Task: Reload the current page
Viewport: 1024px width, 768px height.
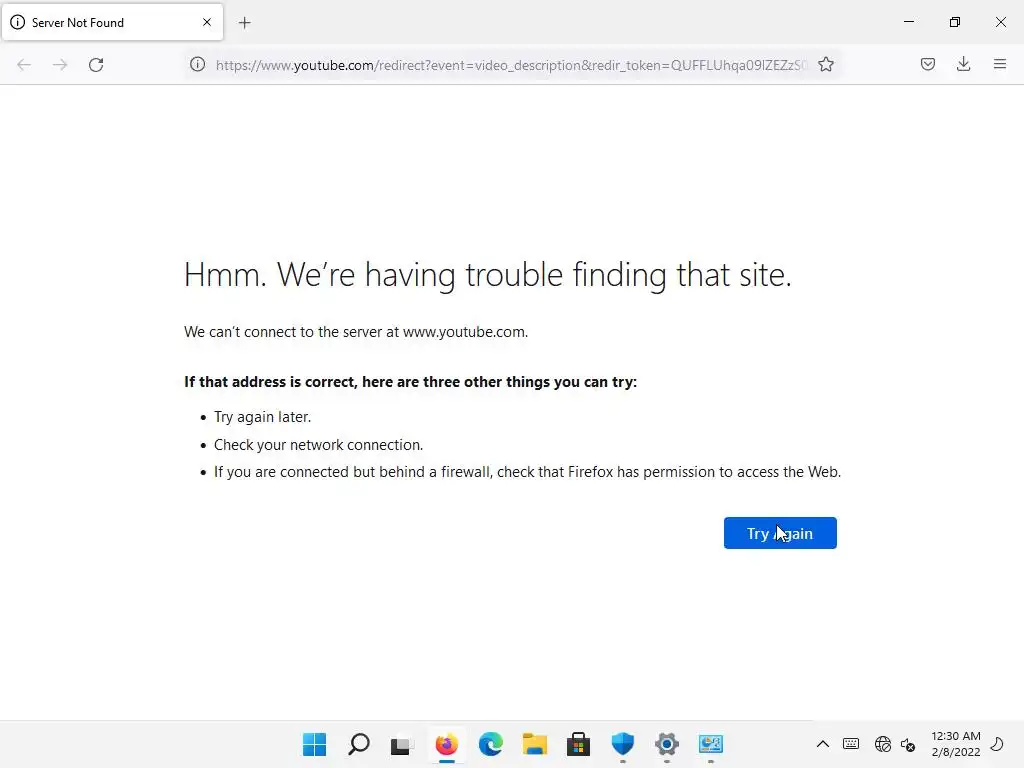Action: (x=96, y=65)
